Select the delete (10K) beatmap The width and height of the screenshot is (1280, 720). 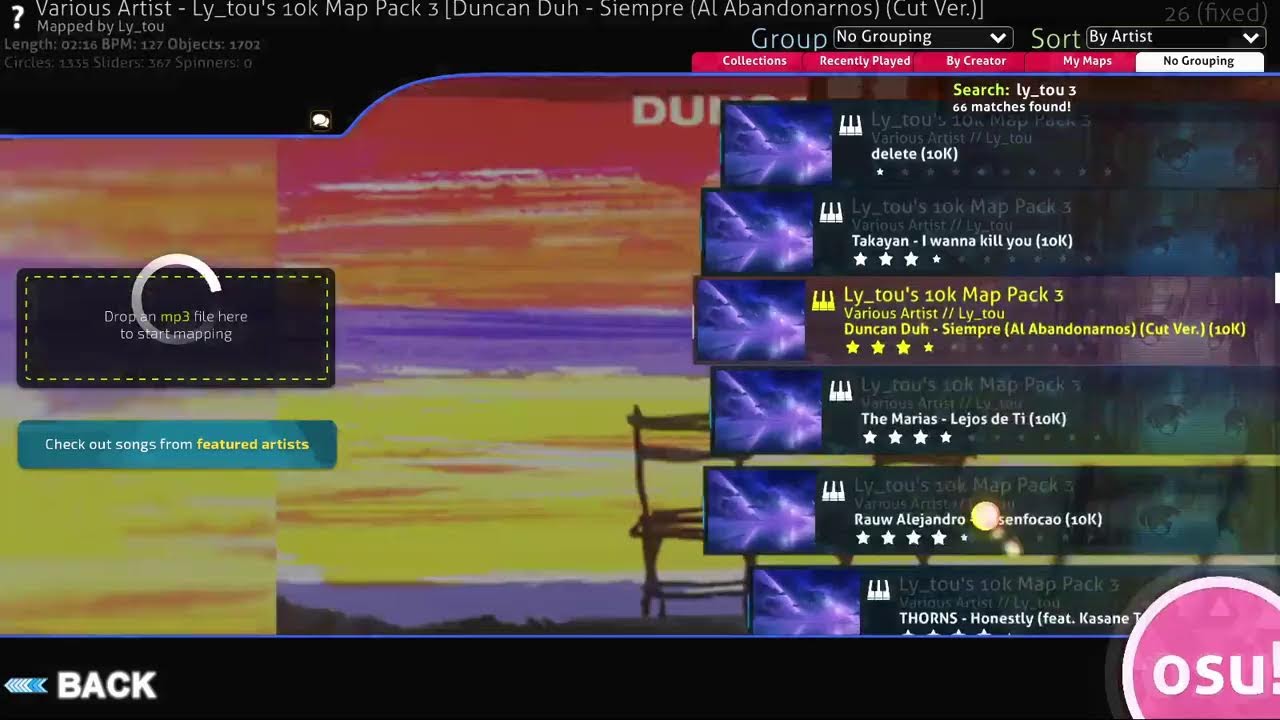tap(1000, 143)
